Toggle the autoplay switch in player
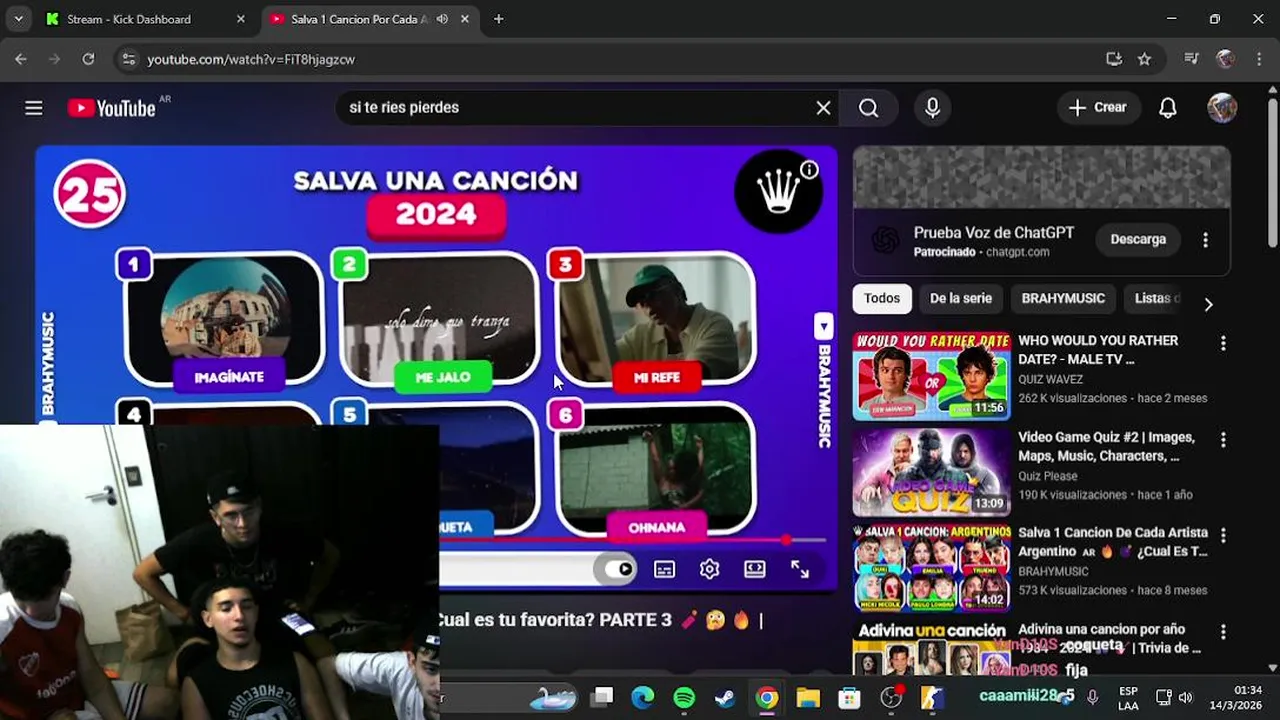This screenshot has width=1280, height=720. [618, 569]
